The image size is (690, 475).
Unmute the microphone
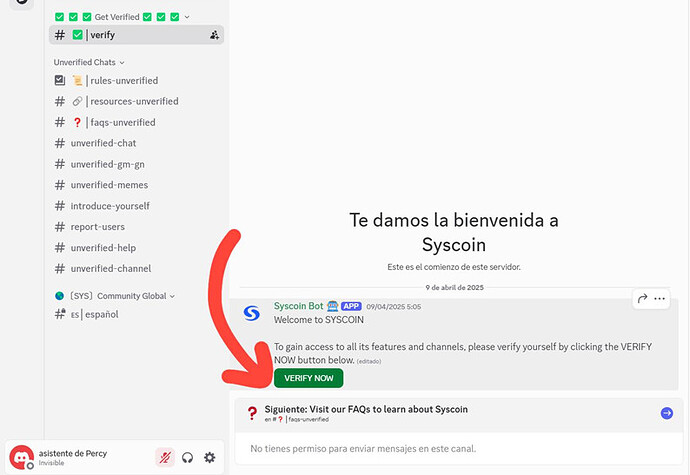point(165,458)
